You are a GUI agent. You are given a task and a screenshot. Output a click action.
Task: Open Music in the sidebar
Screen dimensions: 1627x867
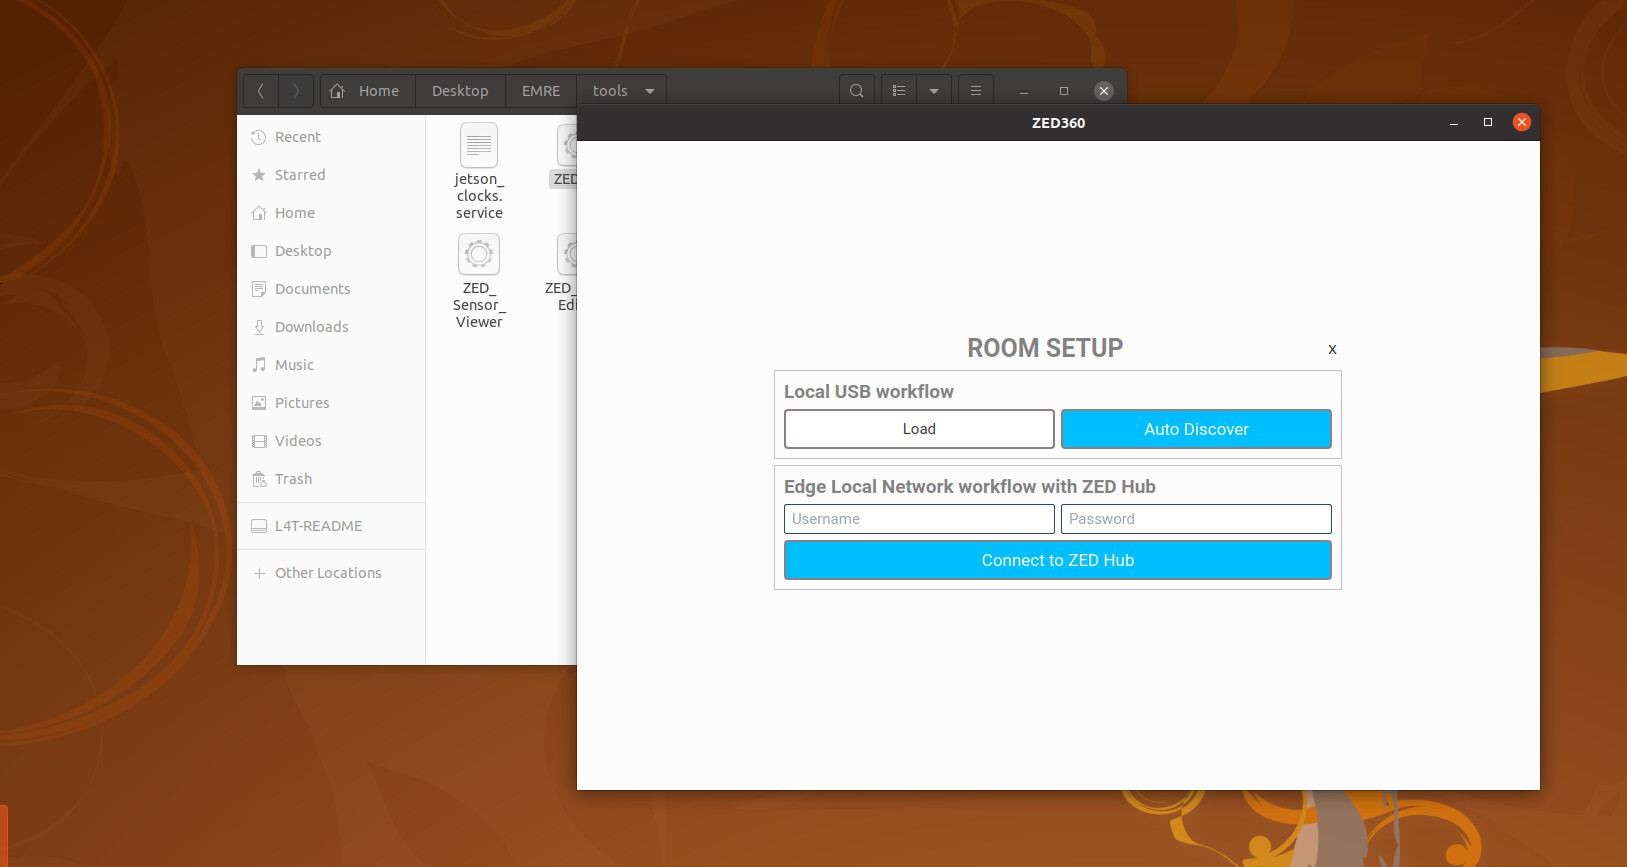pos(331,365)
